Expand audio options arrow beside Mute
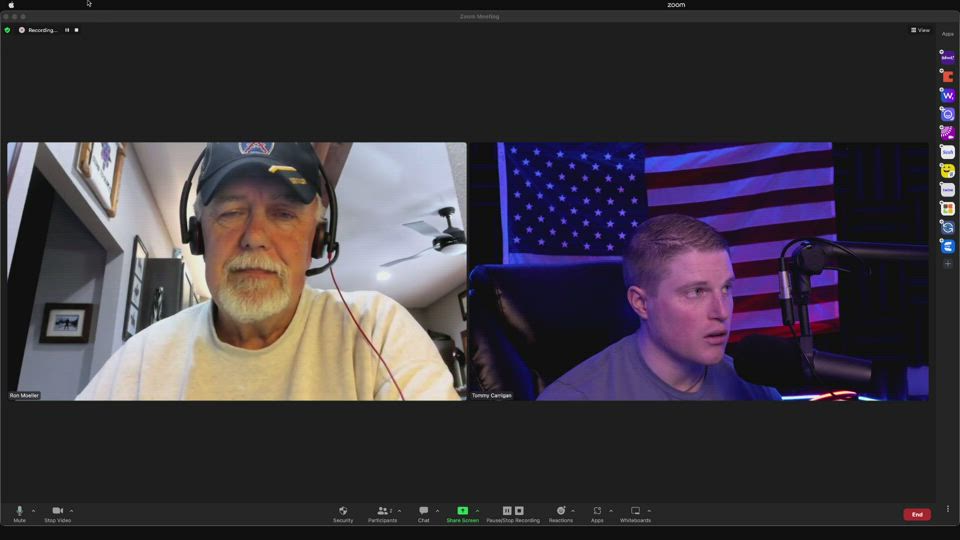 33,511
